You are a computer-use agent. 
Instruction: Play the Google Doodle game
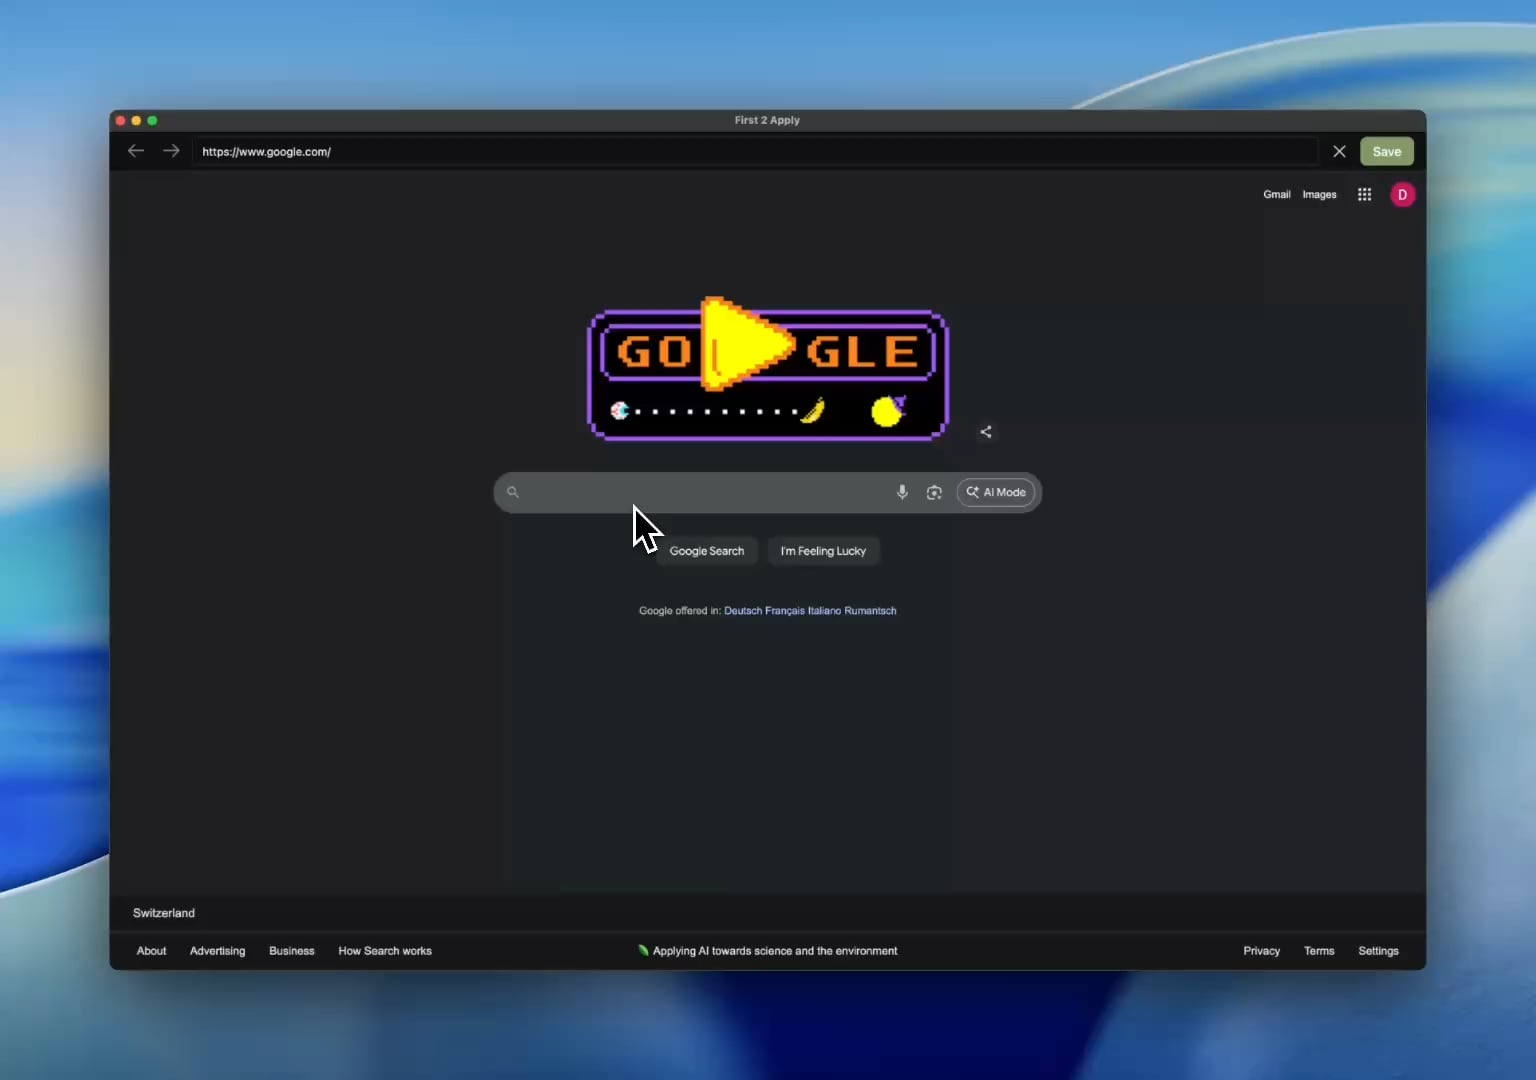[x=745, y=345]
